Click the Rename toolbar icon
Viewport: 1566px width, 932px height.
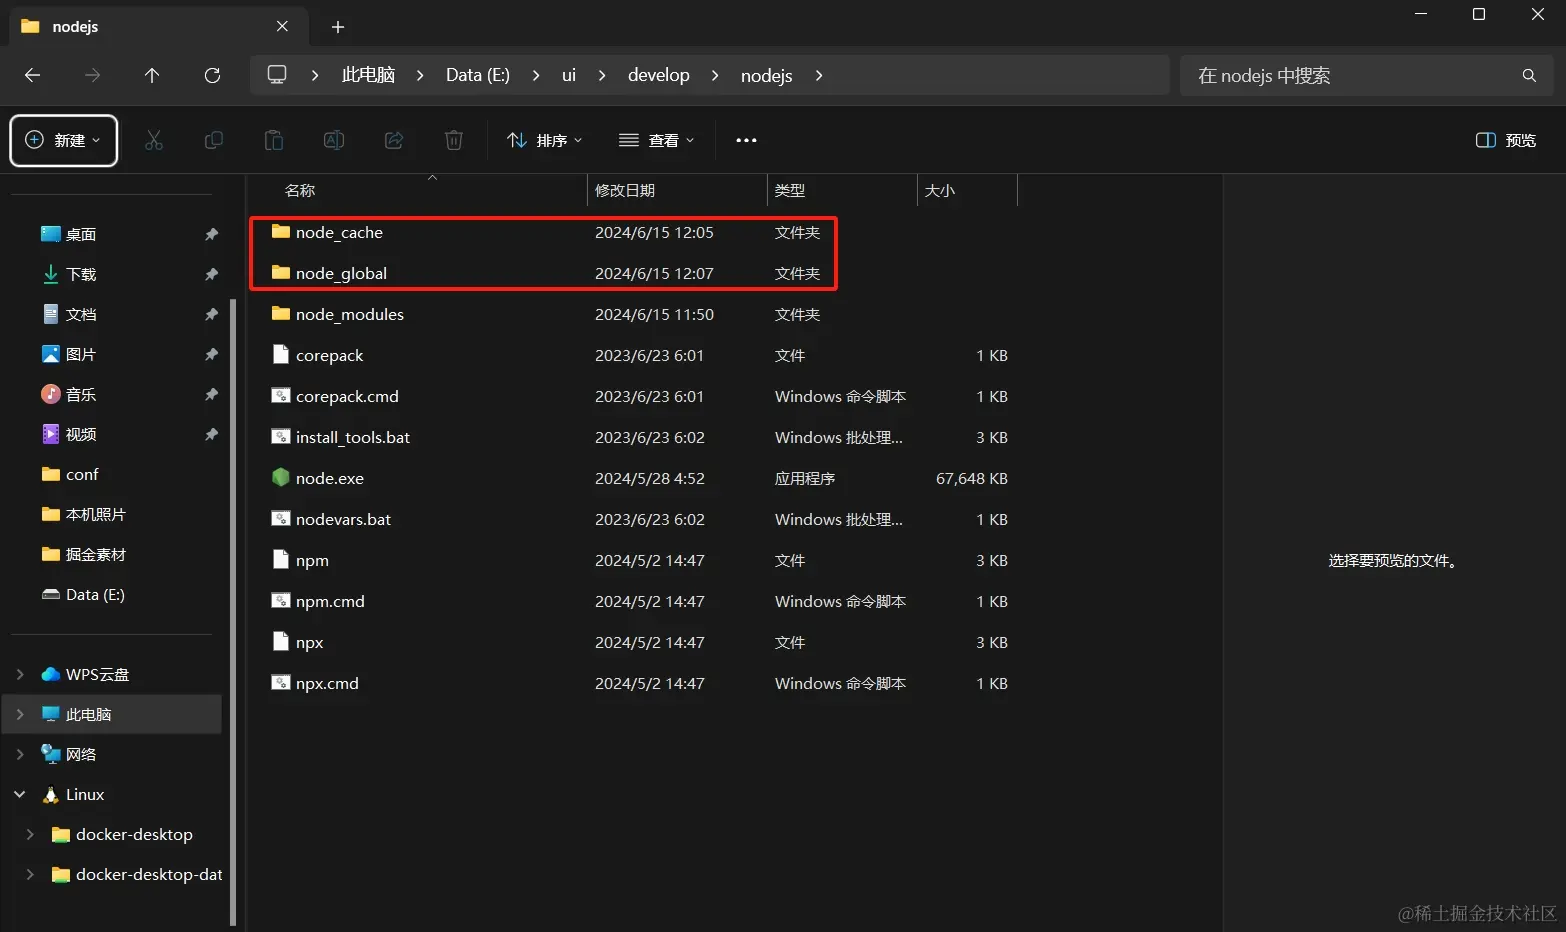[x=334, y=140]
